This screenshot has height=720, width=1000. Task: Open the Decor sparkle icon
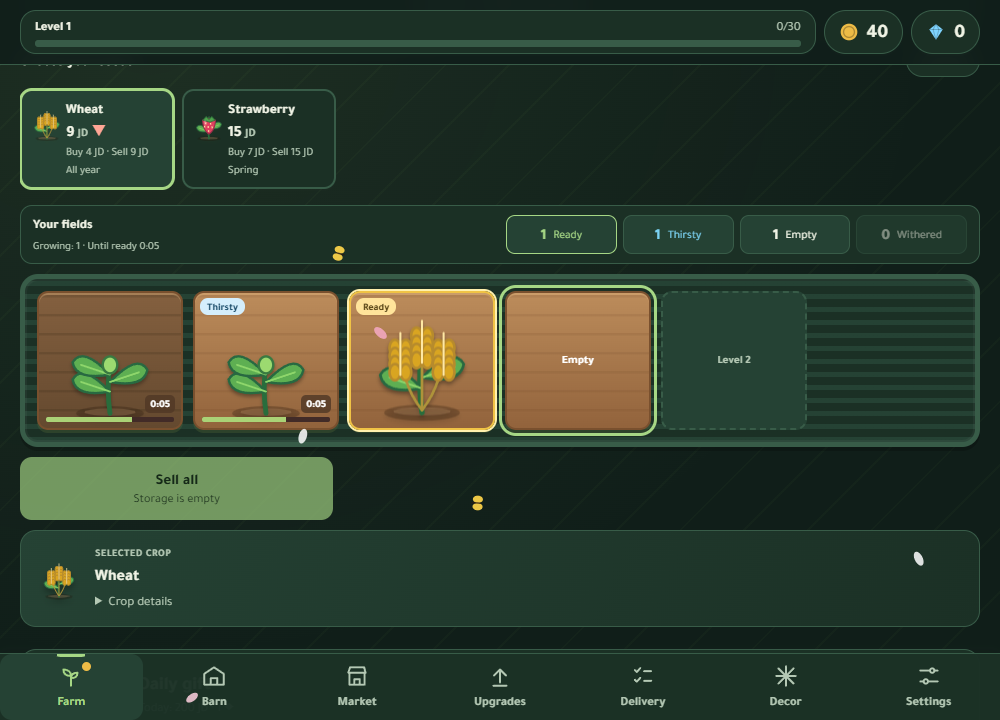pyautogui.click(x=786, y=676)
